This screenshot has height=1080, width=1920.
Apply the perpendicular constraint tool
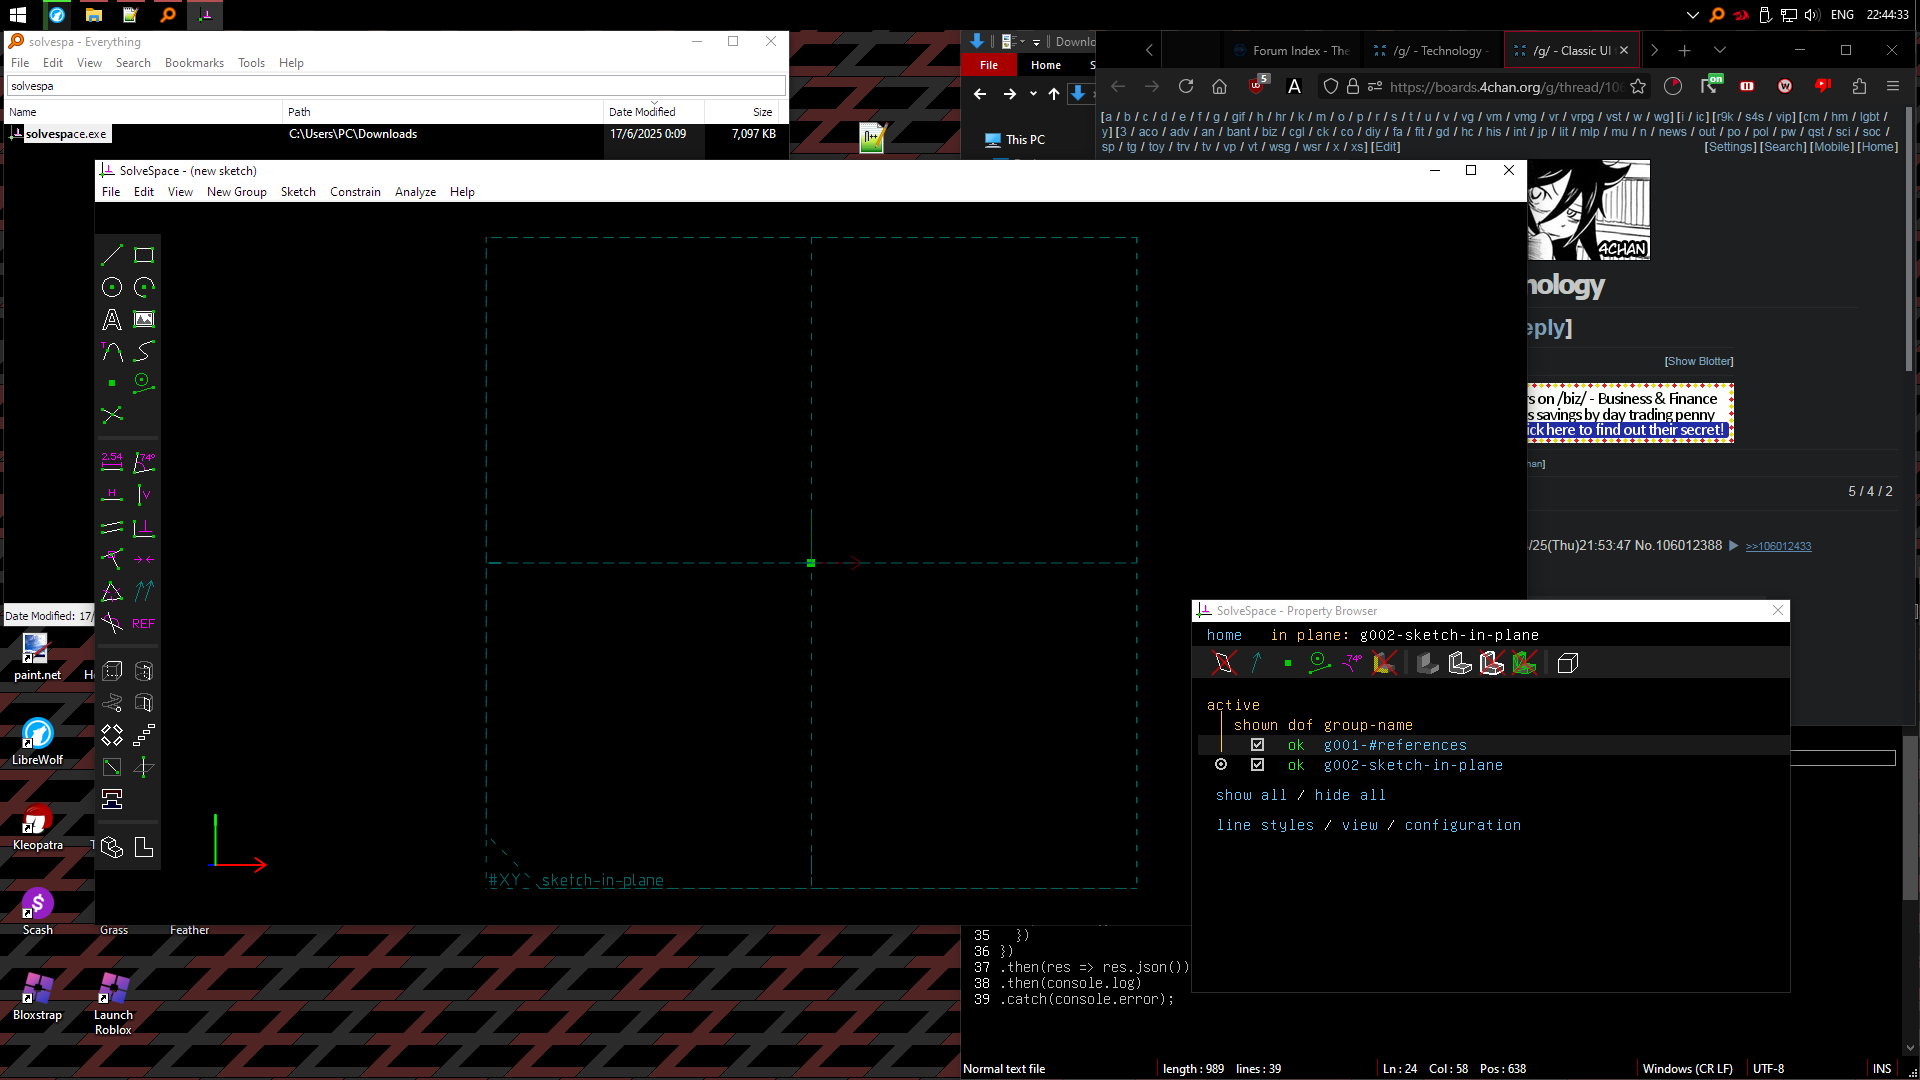pyautogui.click(x=144, y=527)
